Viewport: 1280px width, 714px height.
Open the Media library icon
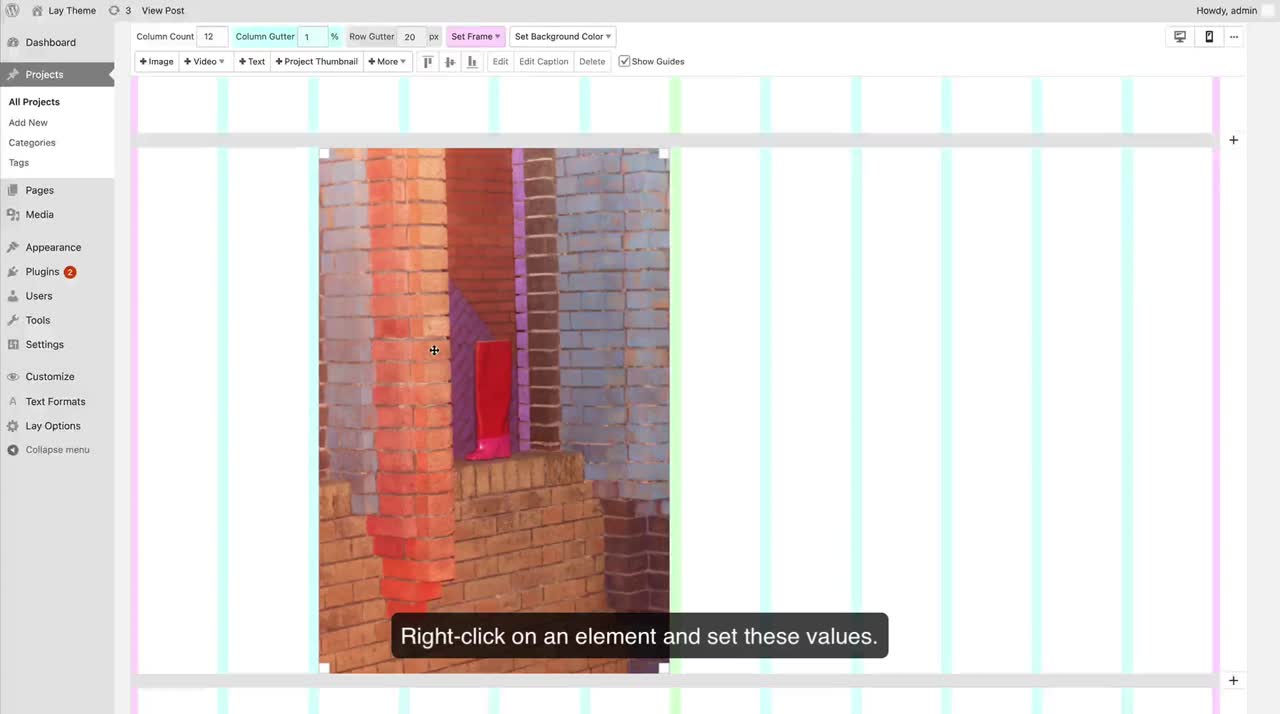tap(13, 214)
